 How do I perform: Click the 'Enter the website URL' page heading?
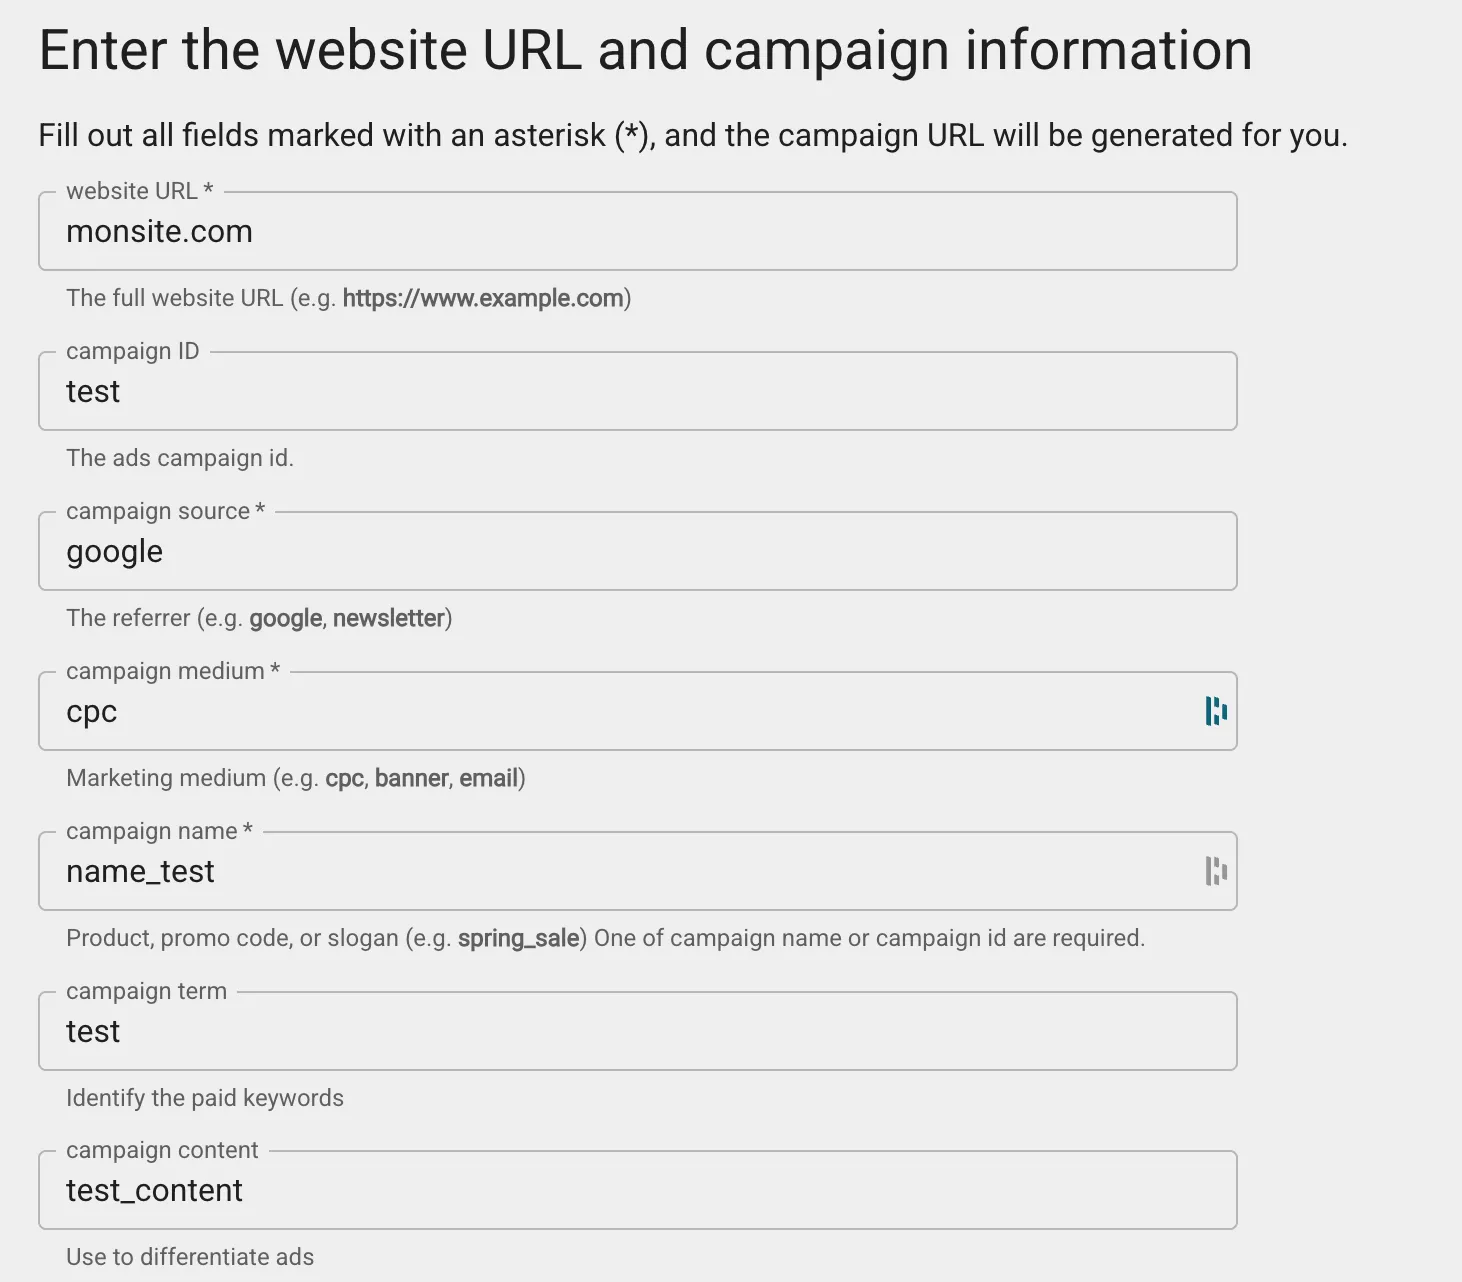click(645, 50)
